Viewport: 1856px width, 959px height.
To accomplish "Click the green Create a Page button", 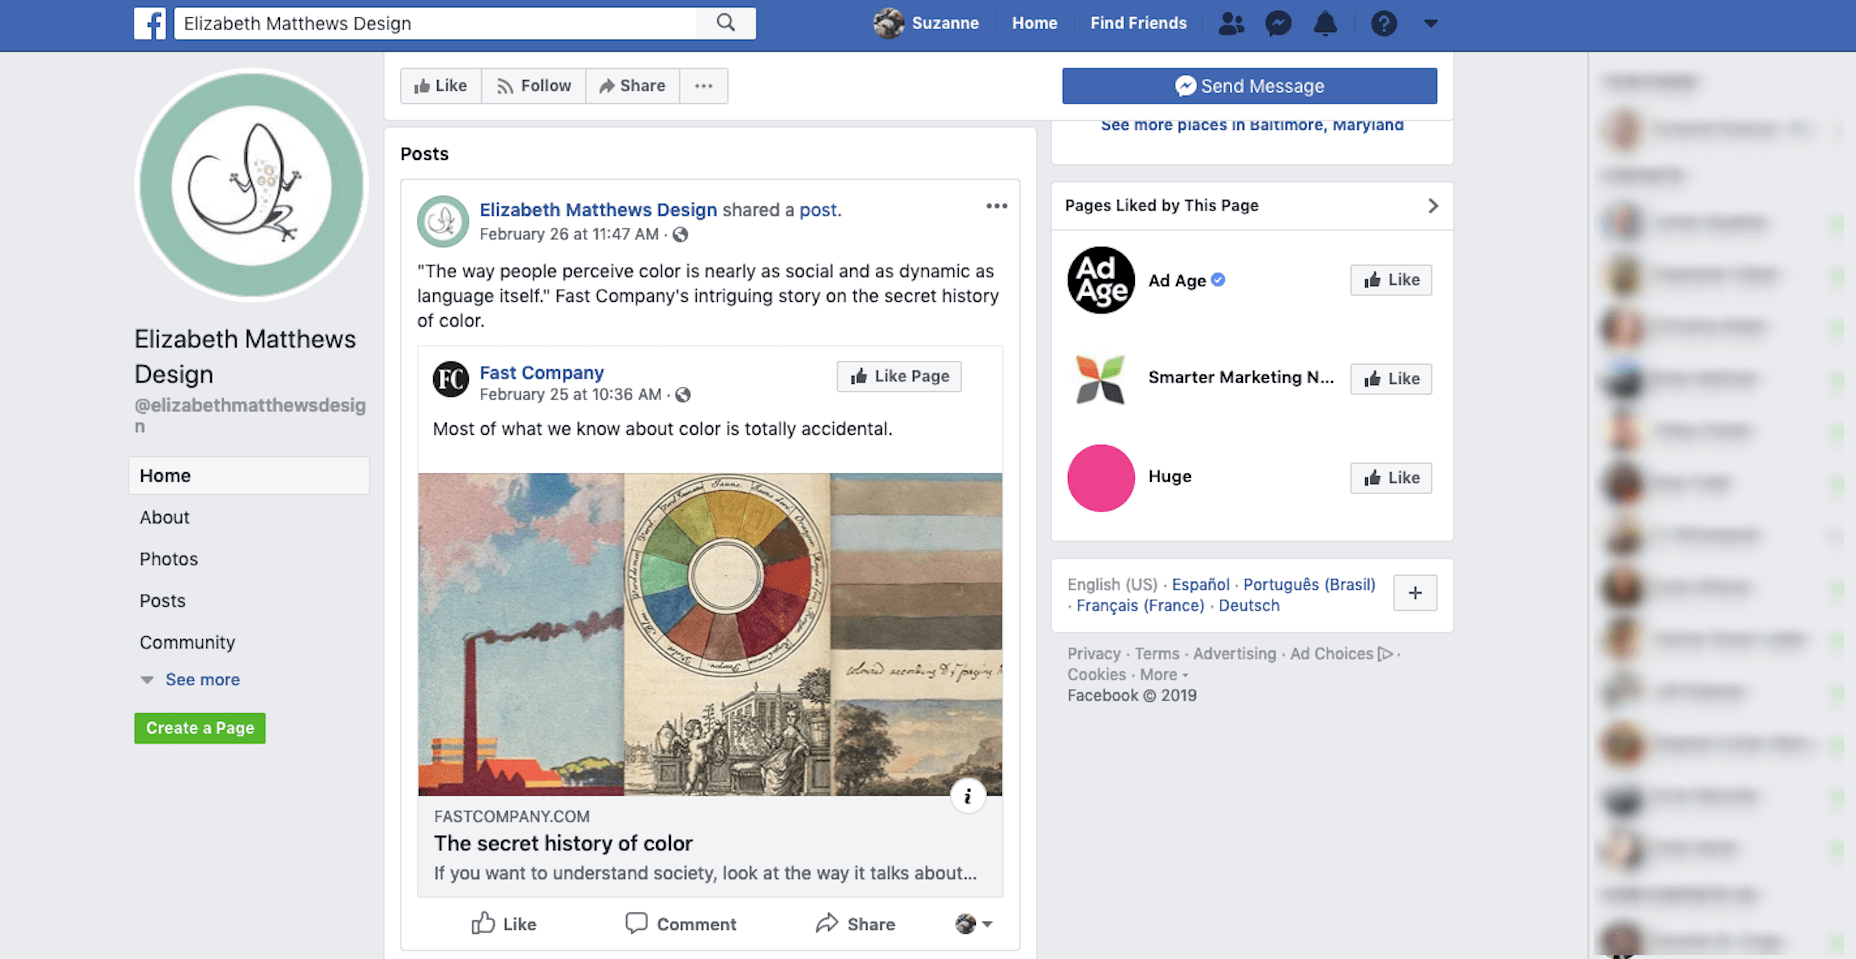I will (x=200, y=728).
